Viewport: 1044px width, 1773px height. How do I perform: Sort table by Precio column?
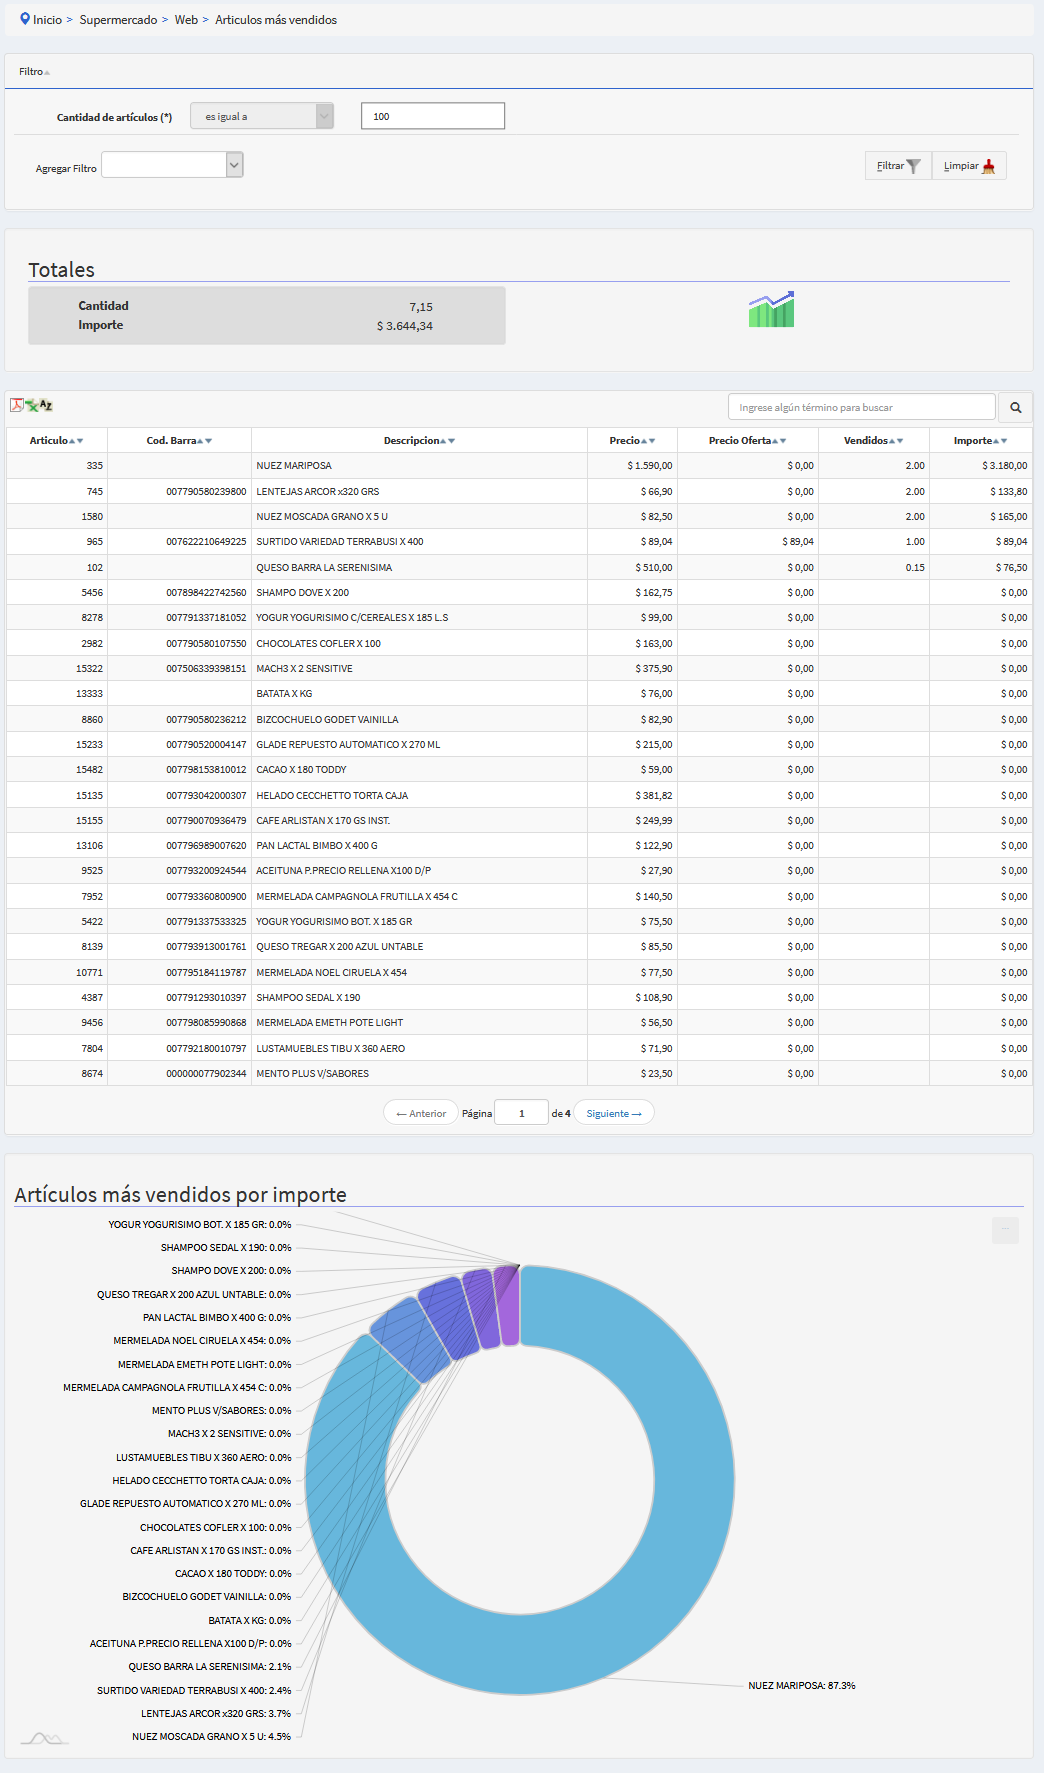pos(631,440)
